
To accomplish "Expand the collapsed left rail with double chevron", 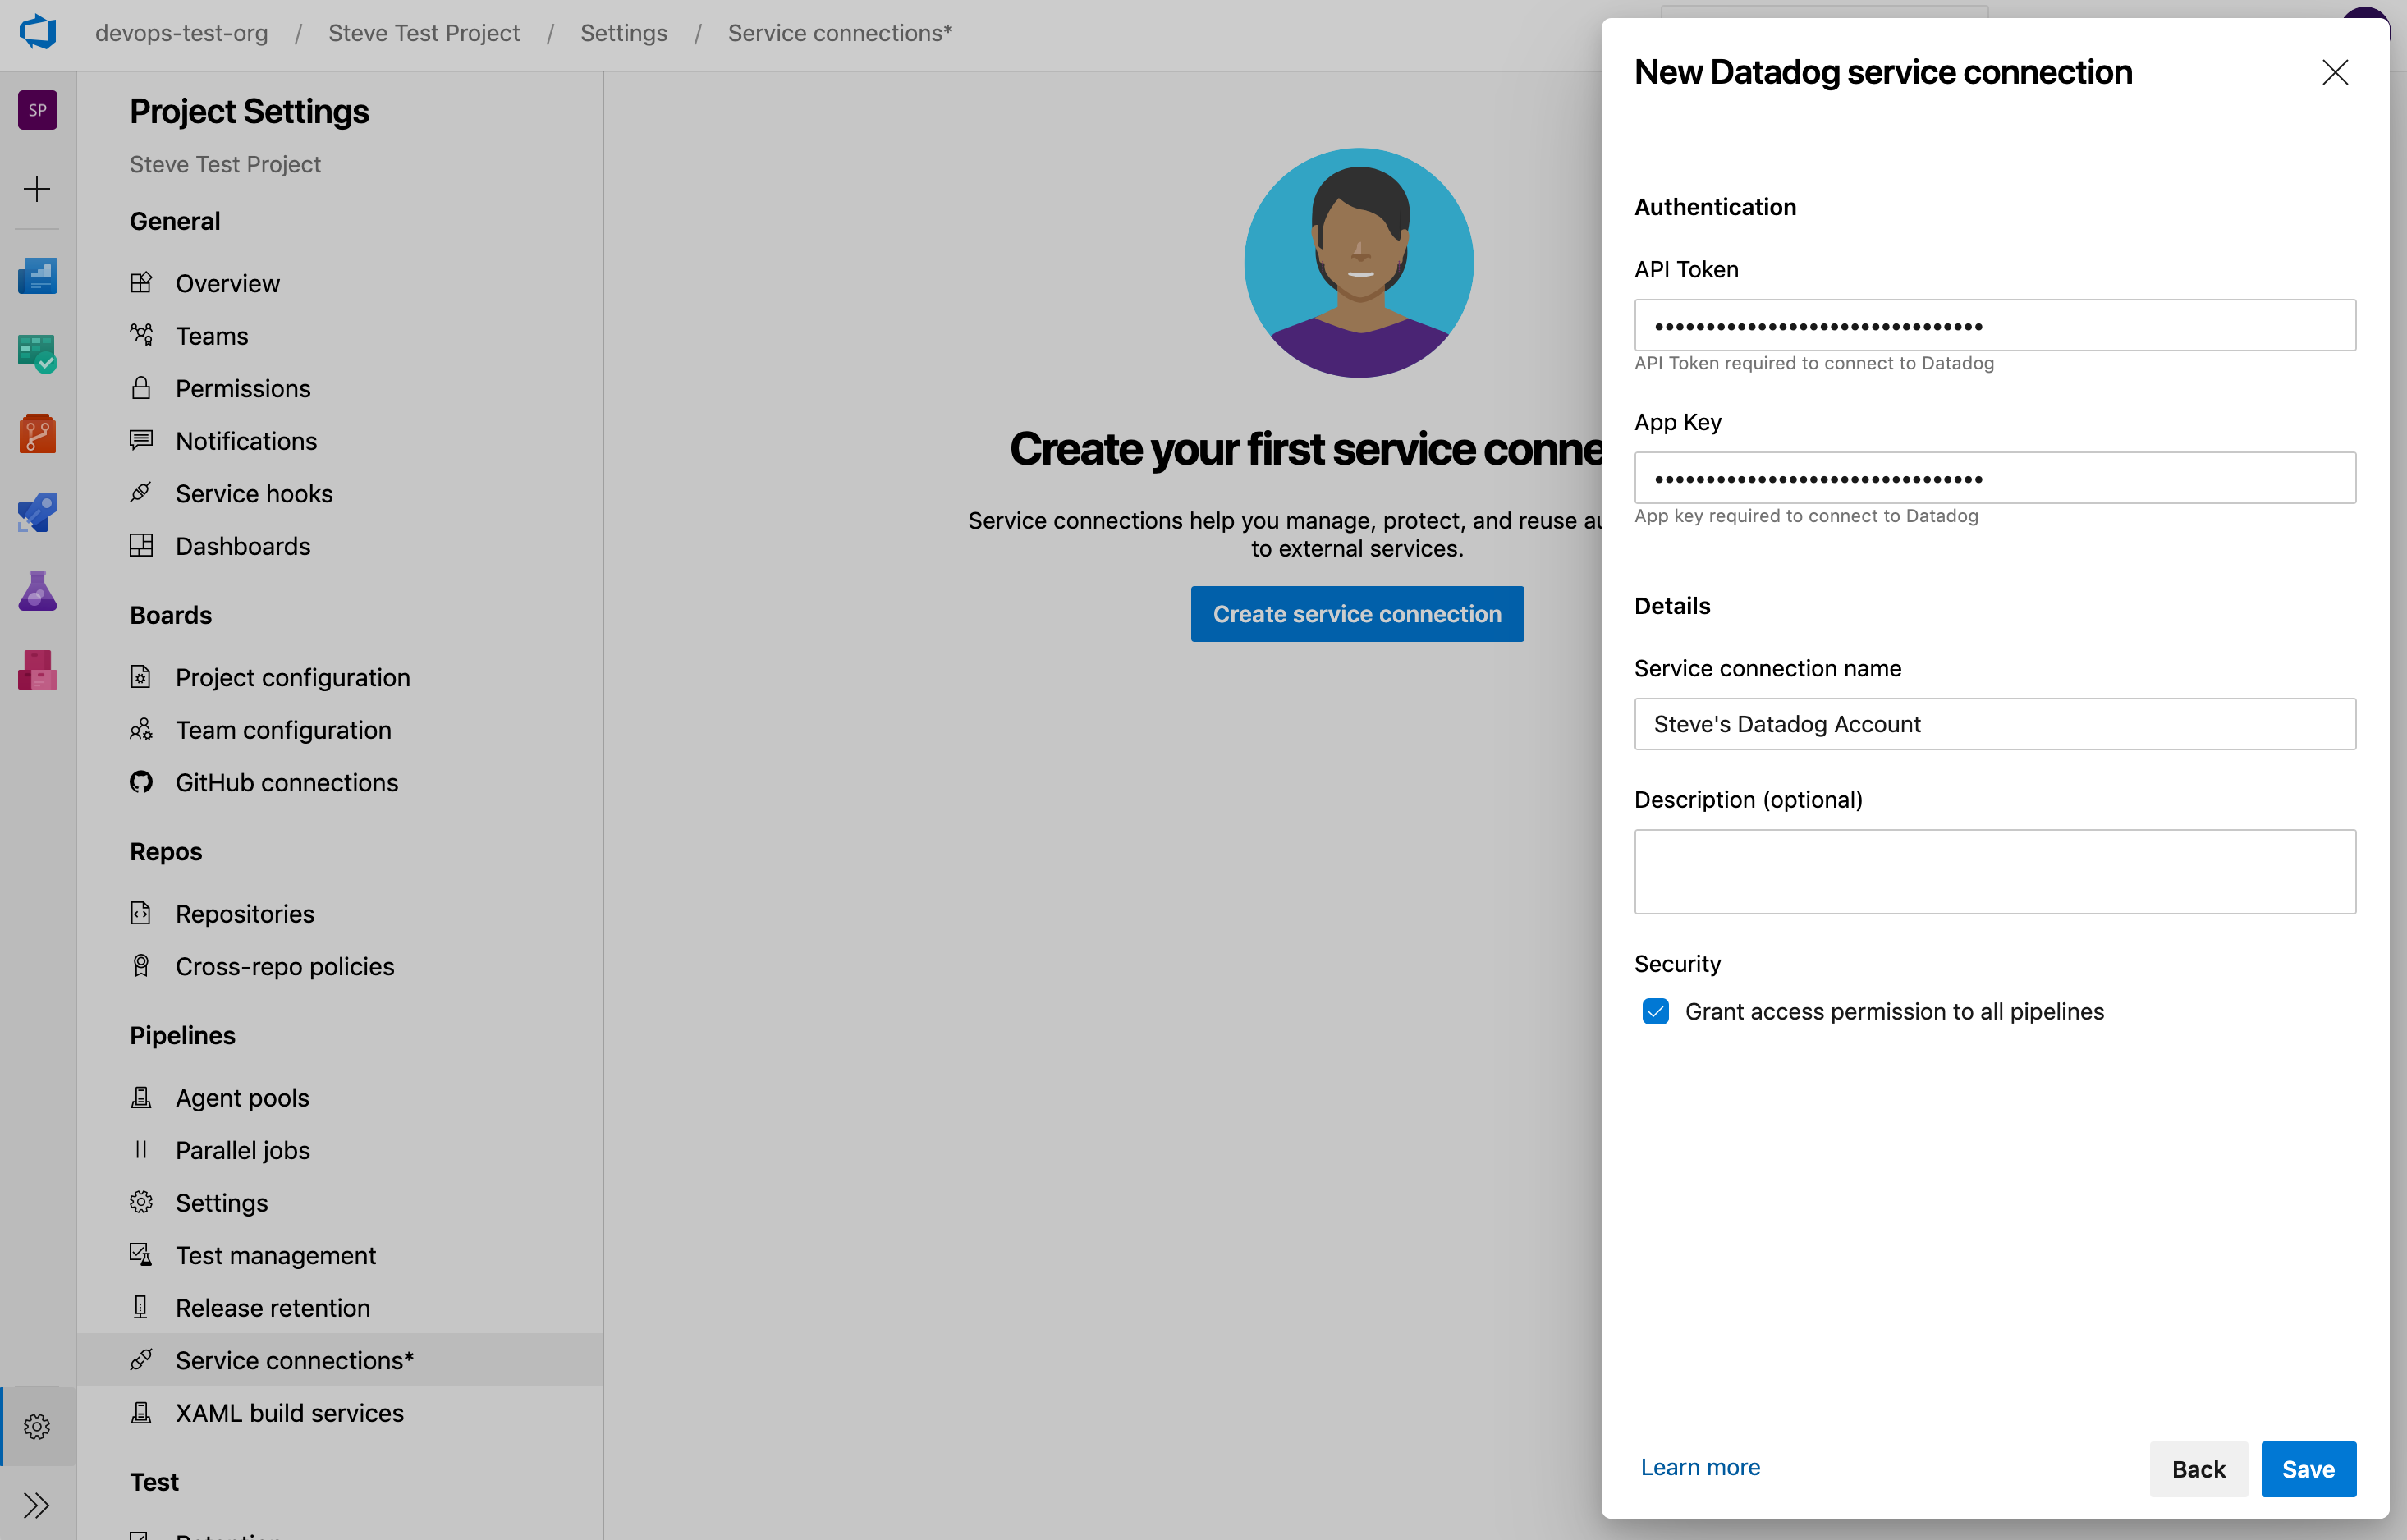I will coord(37,1504).
